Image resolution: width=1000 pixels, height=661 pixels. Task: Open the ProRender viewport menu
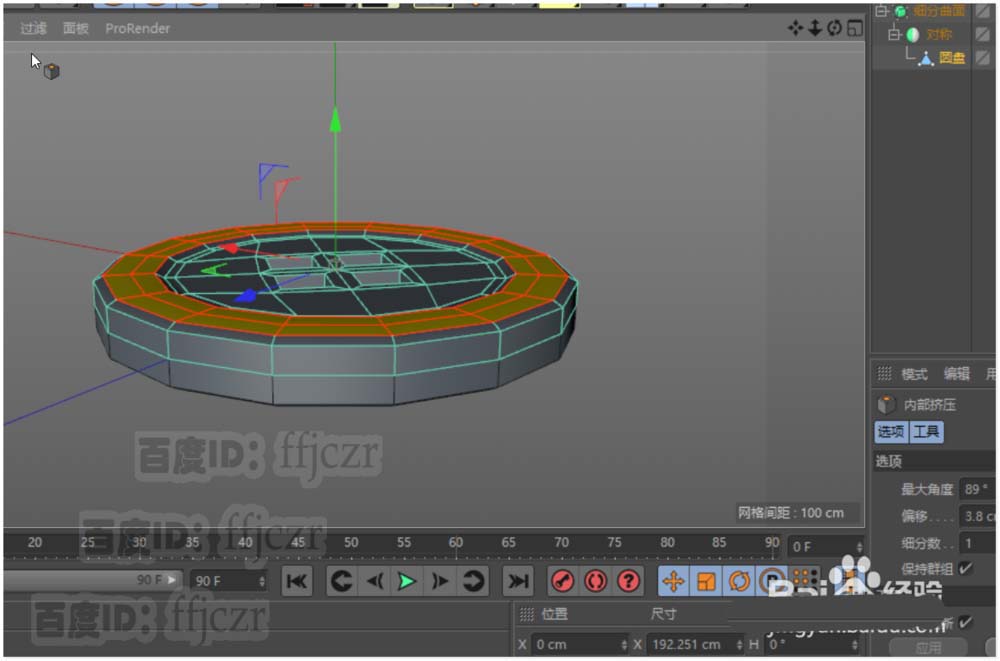(x=137, y=28)
